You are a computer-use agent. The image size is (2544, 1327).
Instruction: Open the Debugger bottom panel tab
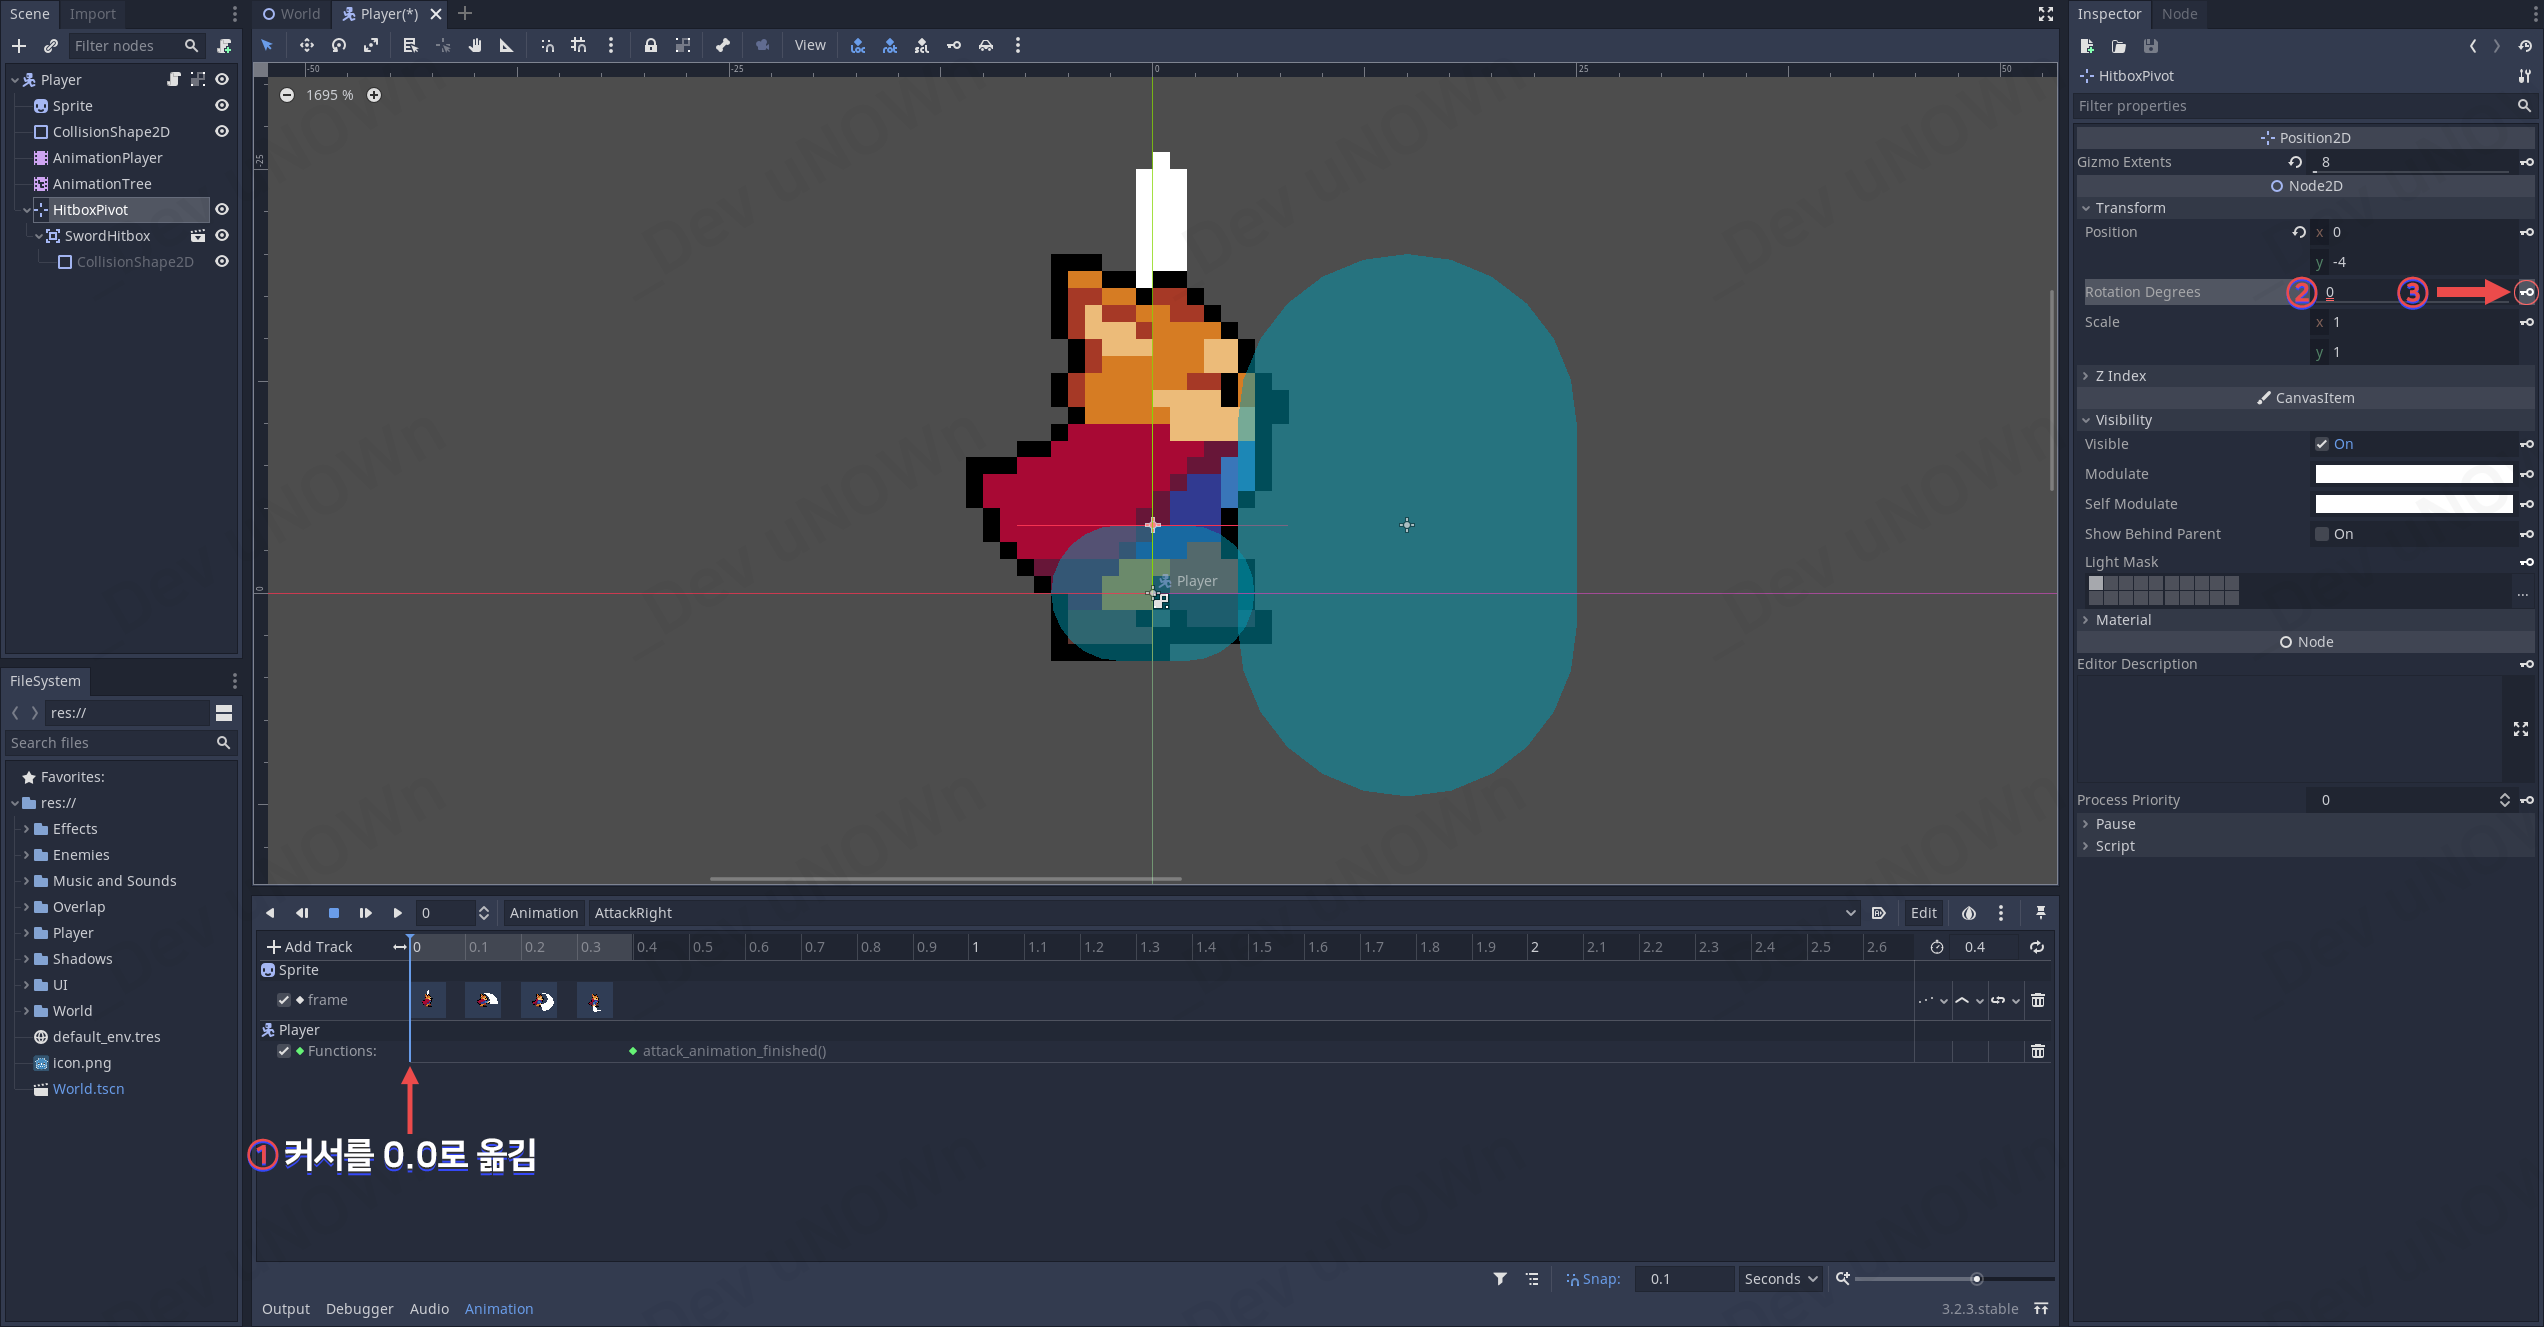click(x=359, y=1308)
